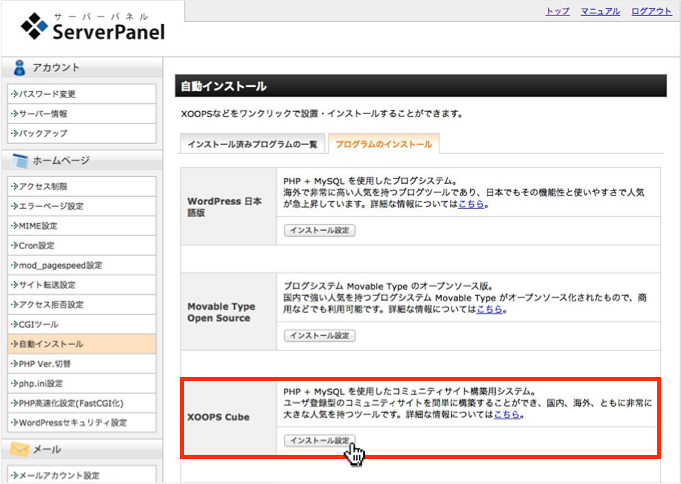The height and width of the screenshot is (484, 681).
Task: Open the こちら link in WordPress description
Action: pos(471,204)
